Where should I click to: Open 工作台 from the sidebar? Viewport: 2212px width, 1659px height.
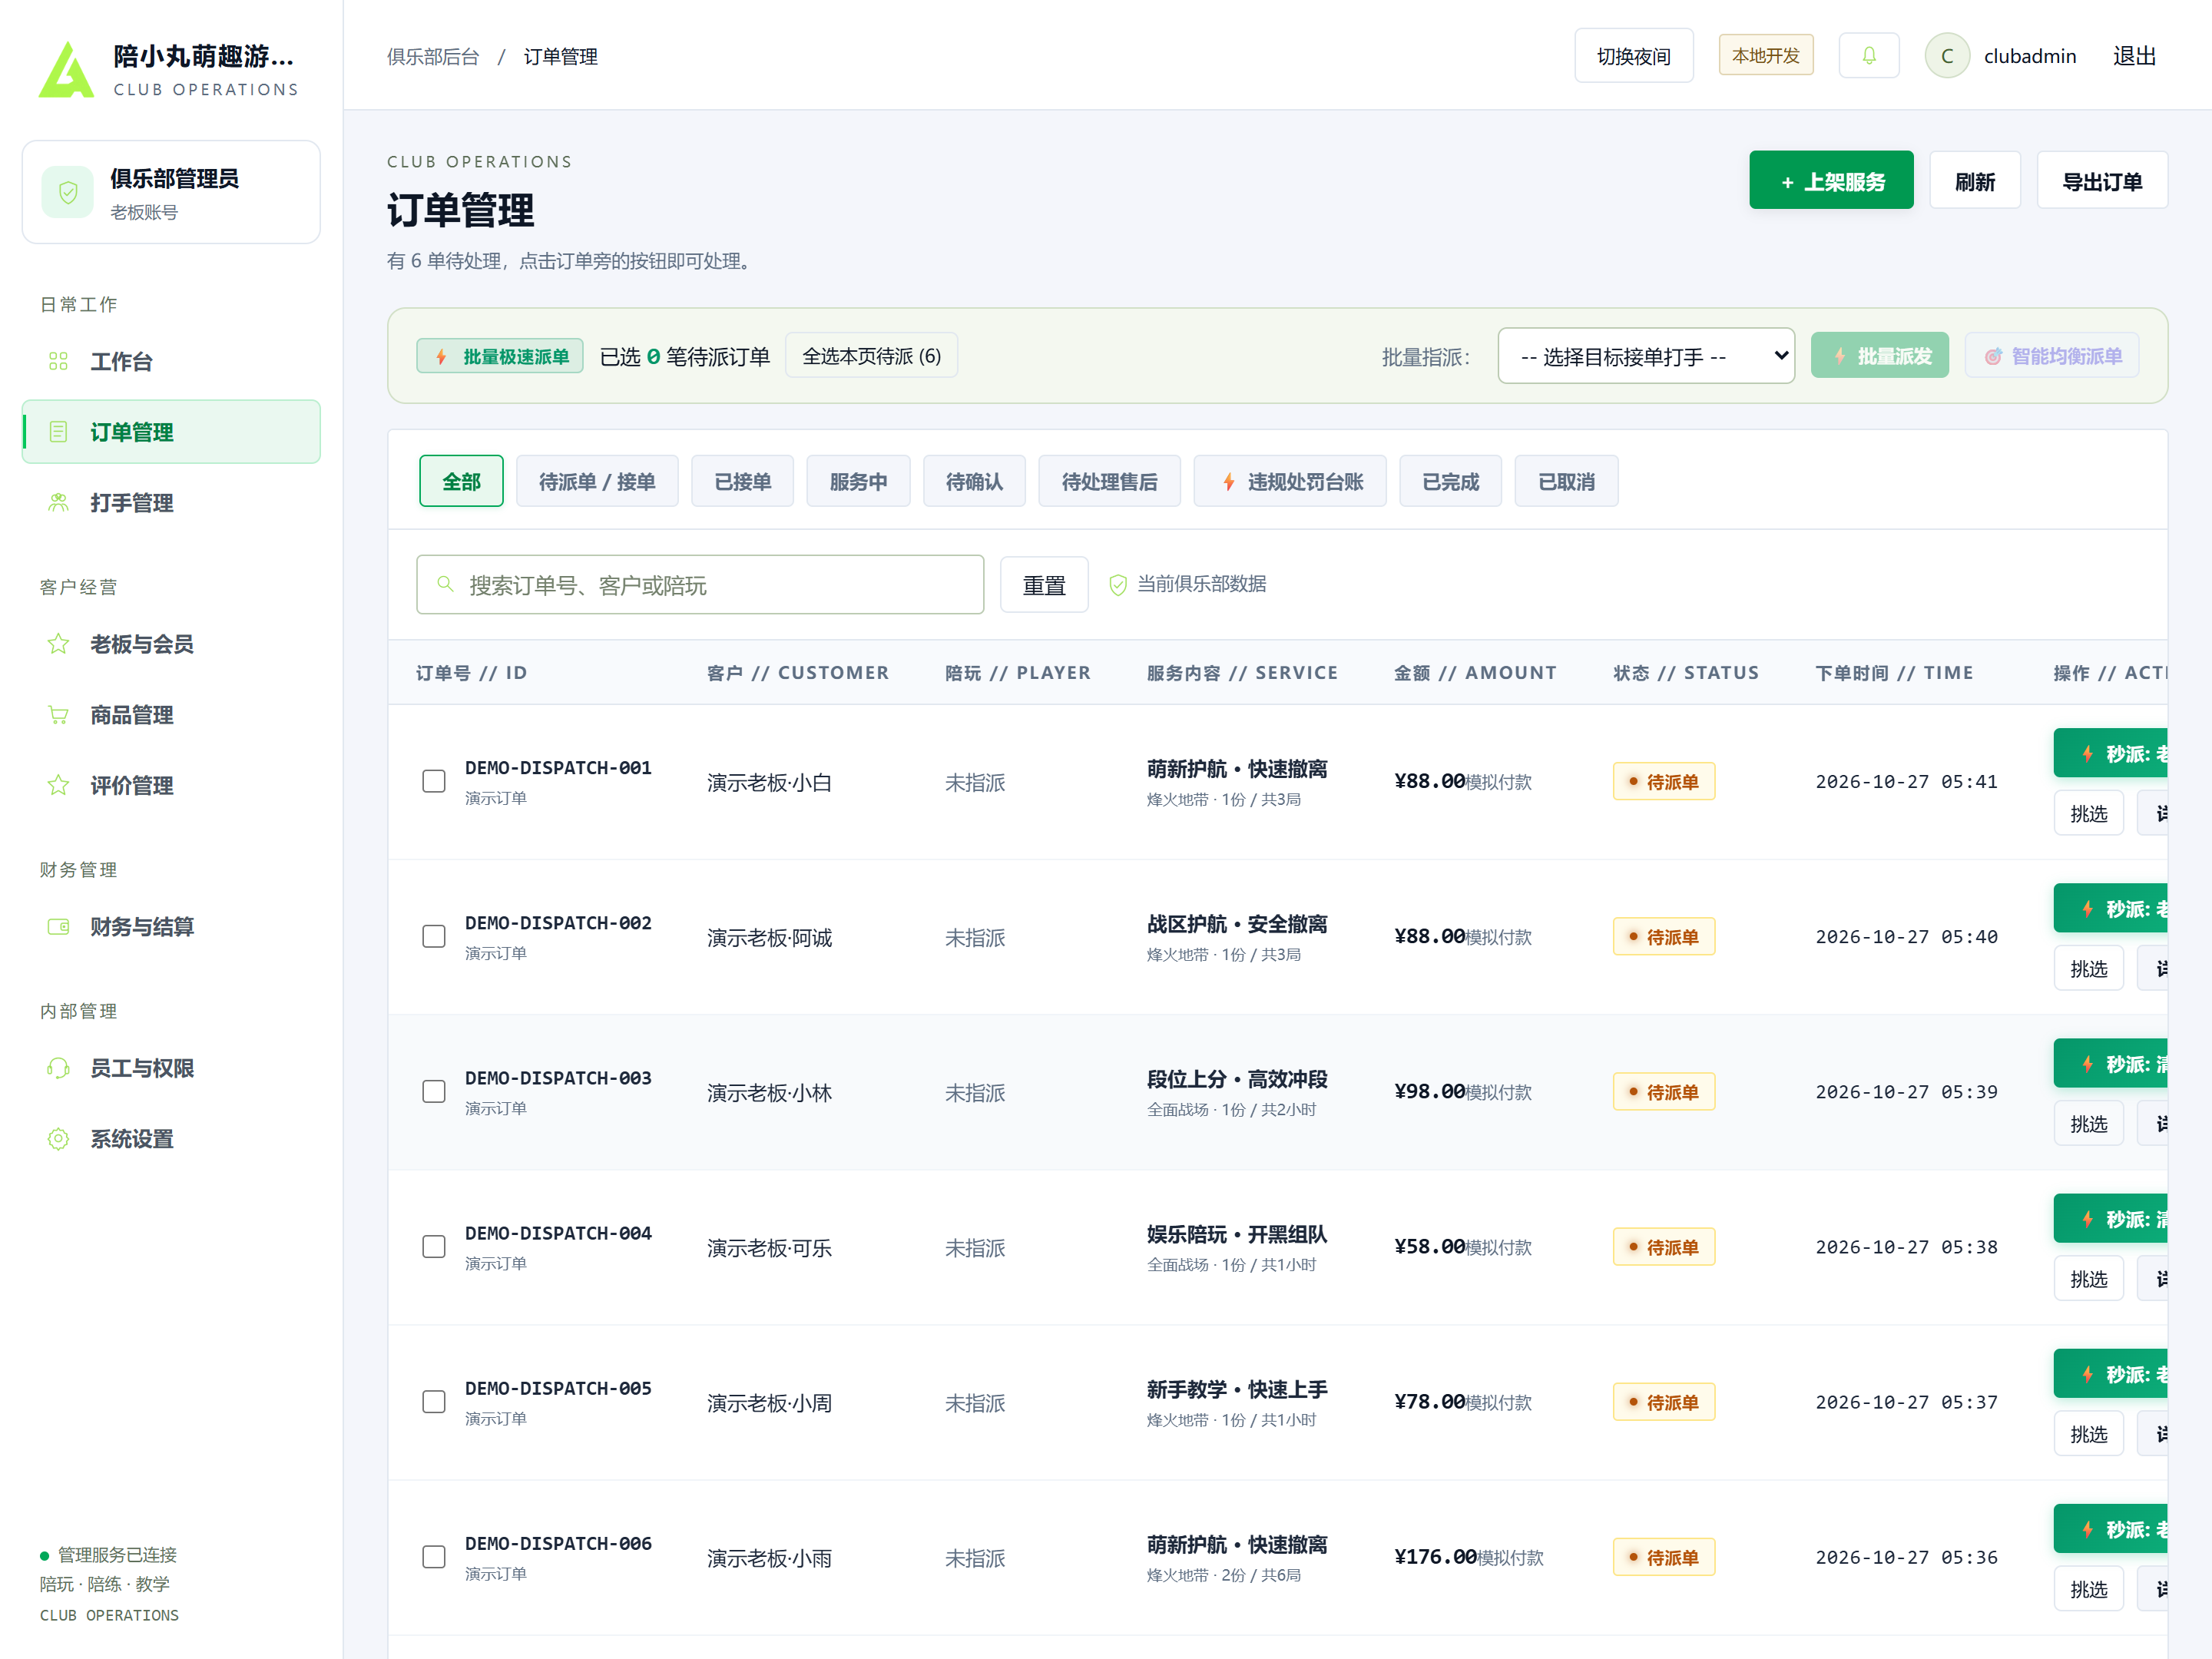pyautogui.click(x=171, y=362)
